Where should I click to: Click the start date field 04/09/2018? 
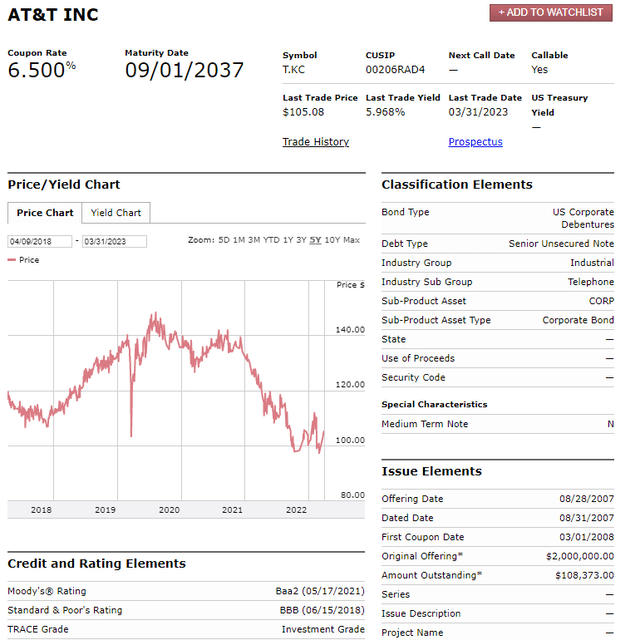(40, 241)
